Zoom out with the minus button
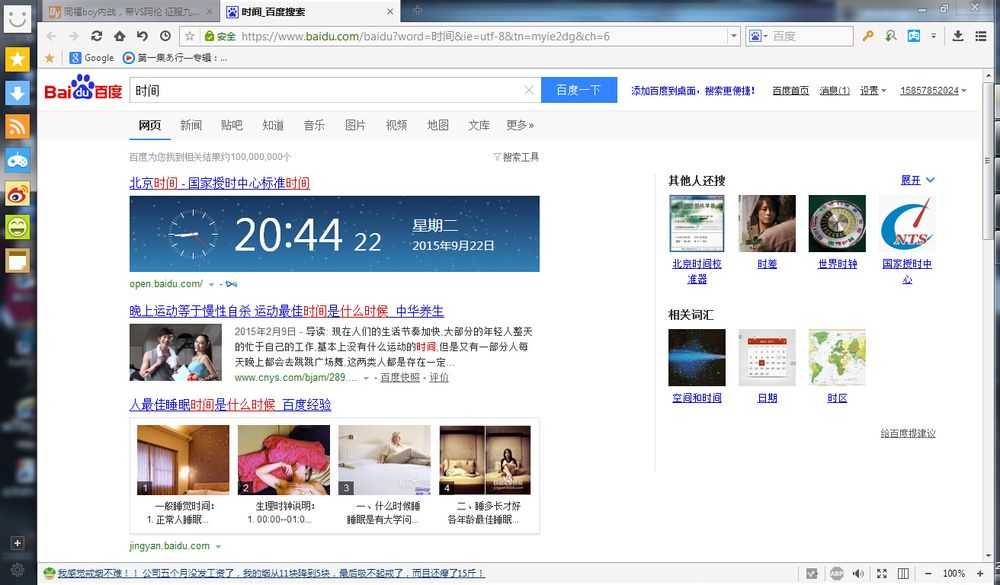The image size is (1000, 585). 928,574
